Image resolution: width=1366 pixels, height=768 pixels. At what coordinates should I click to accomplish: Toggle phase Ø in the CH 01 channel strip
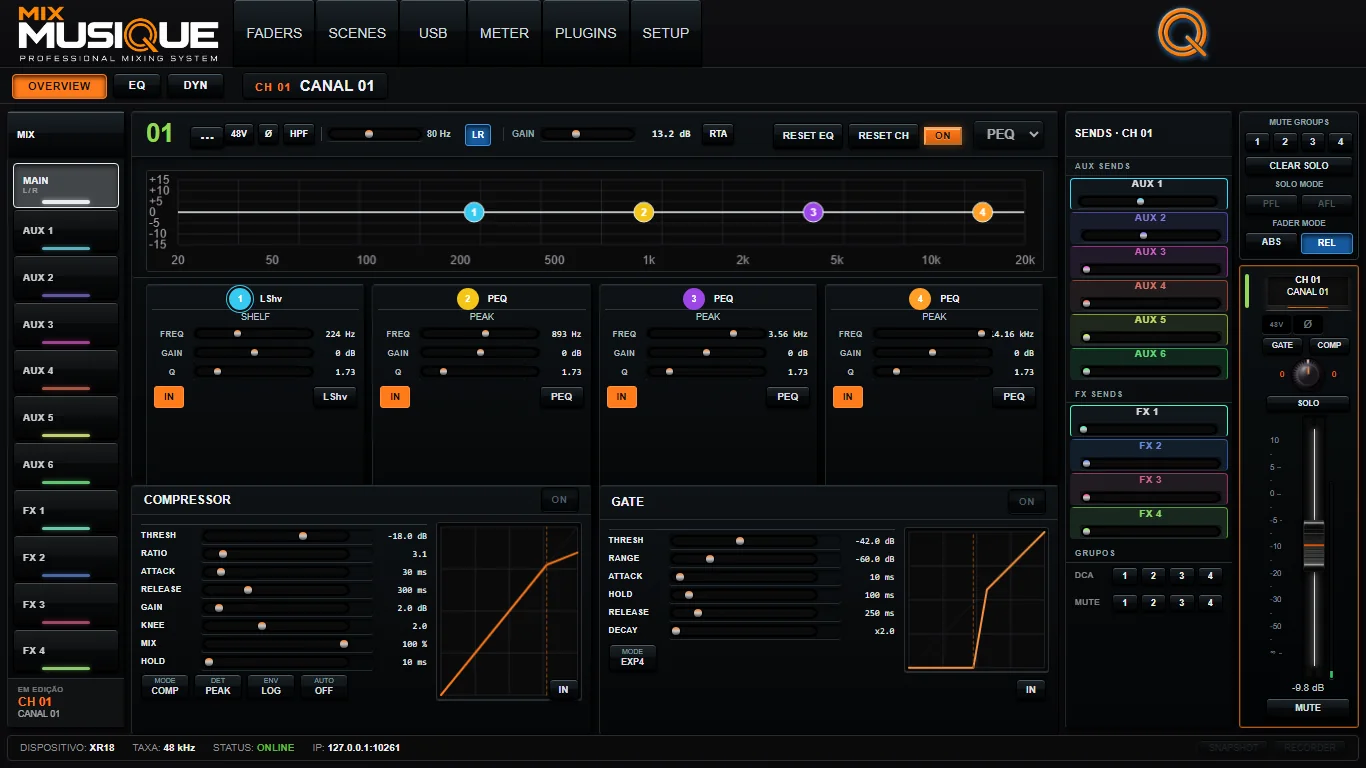[1307, 325]
